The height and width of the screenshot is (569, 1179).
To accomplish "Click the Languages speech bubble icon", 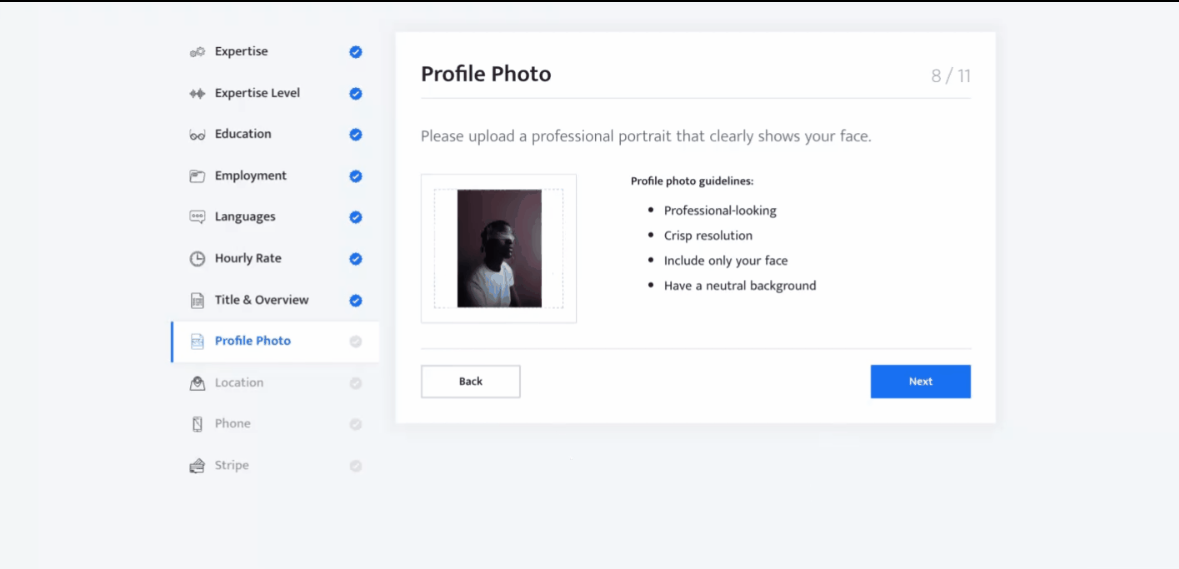I will [x=197, y=217].
